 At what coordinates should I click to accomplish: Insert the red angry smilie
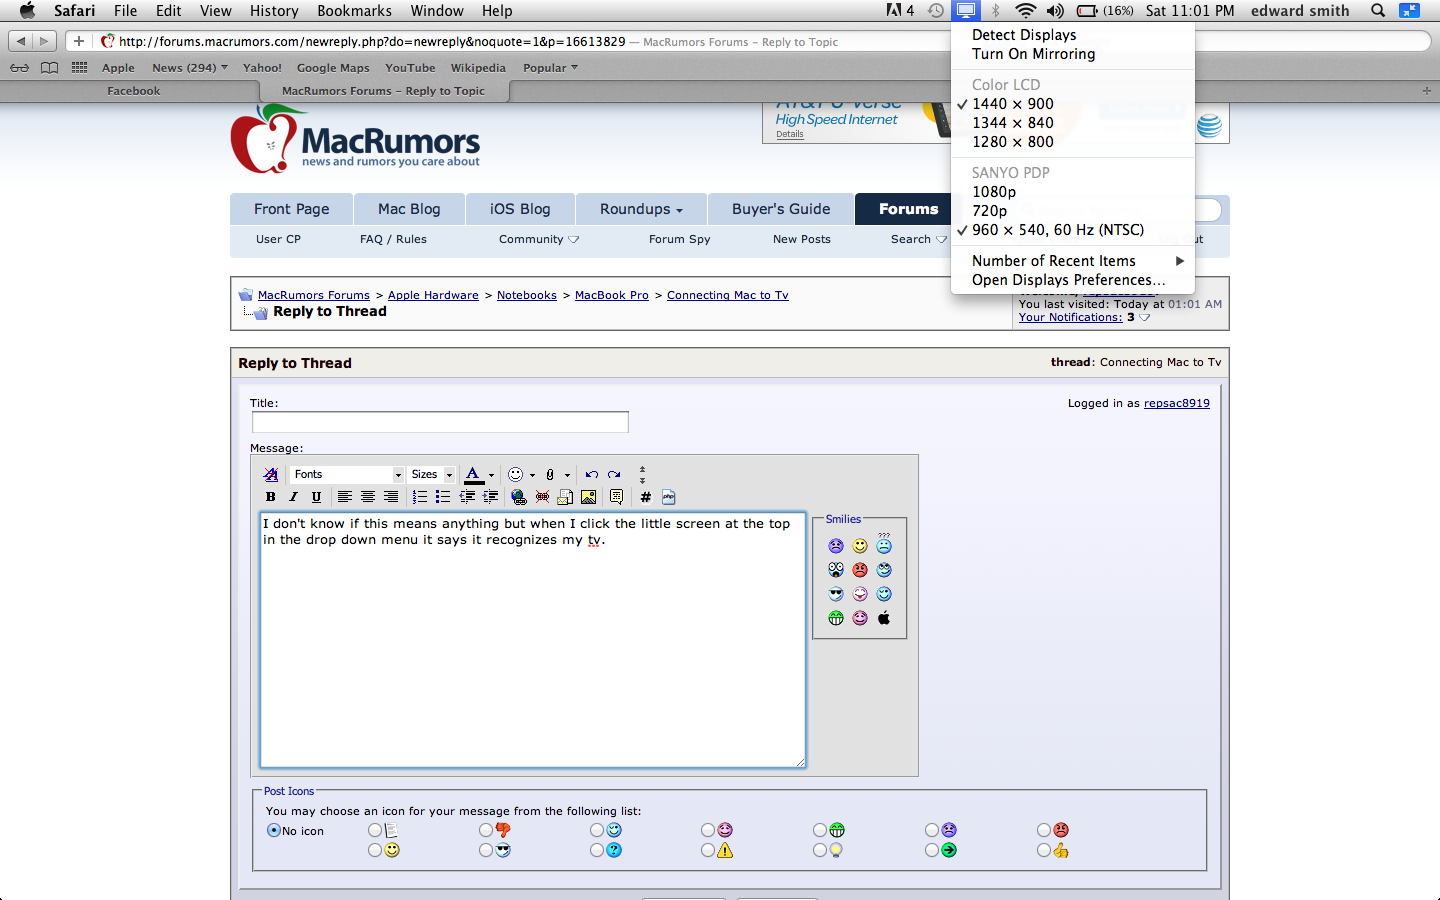point(860,570)
